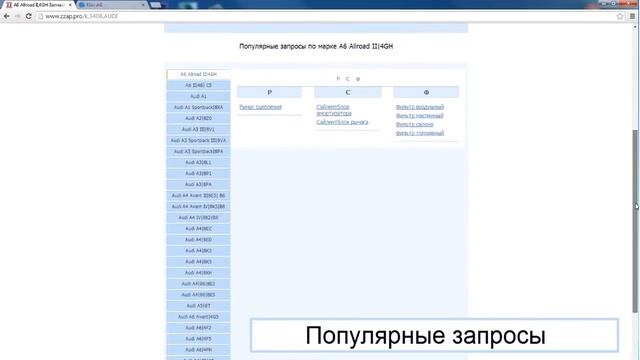Screen dimensions: 640x360
Task: Open Фильтр топливный link
Action: 420,133
